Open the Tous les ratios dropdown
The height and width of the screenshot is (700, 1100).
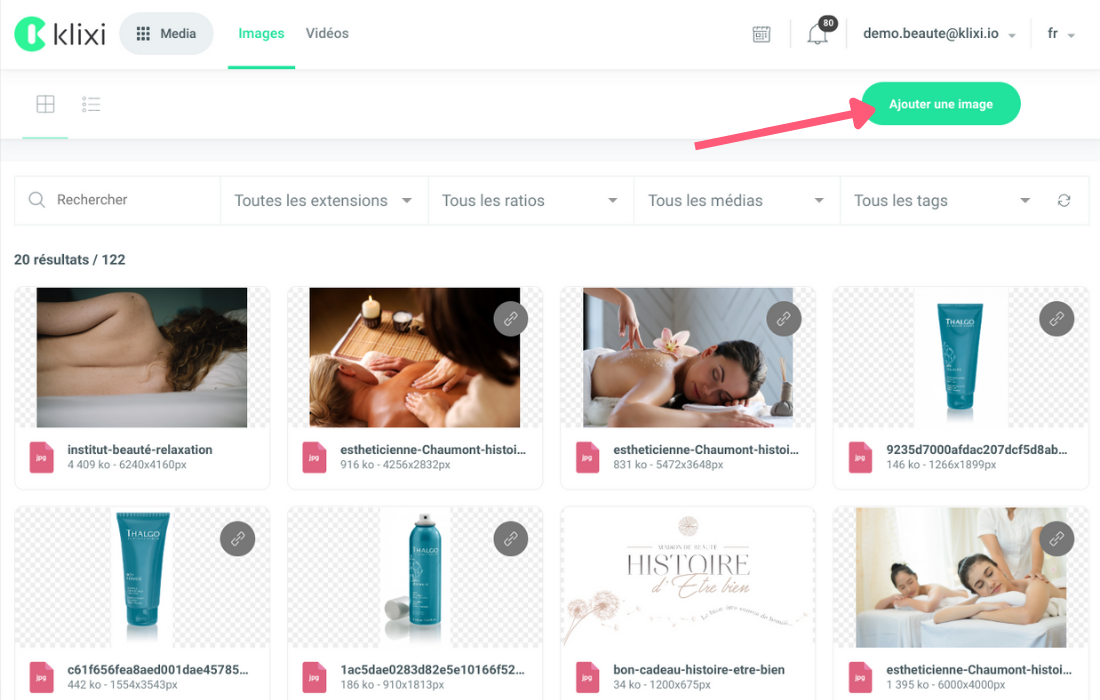530,201
